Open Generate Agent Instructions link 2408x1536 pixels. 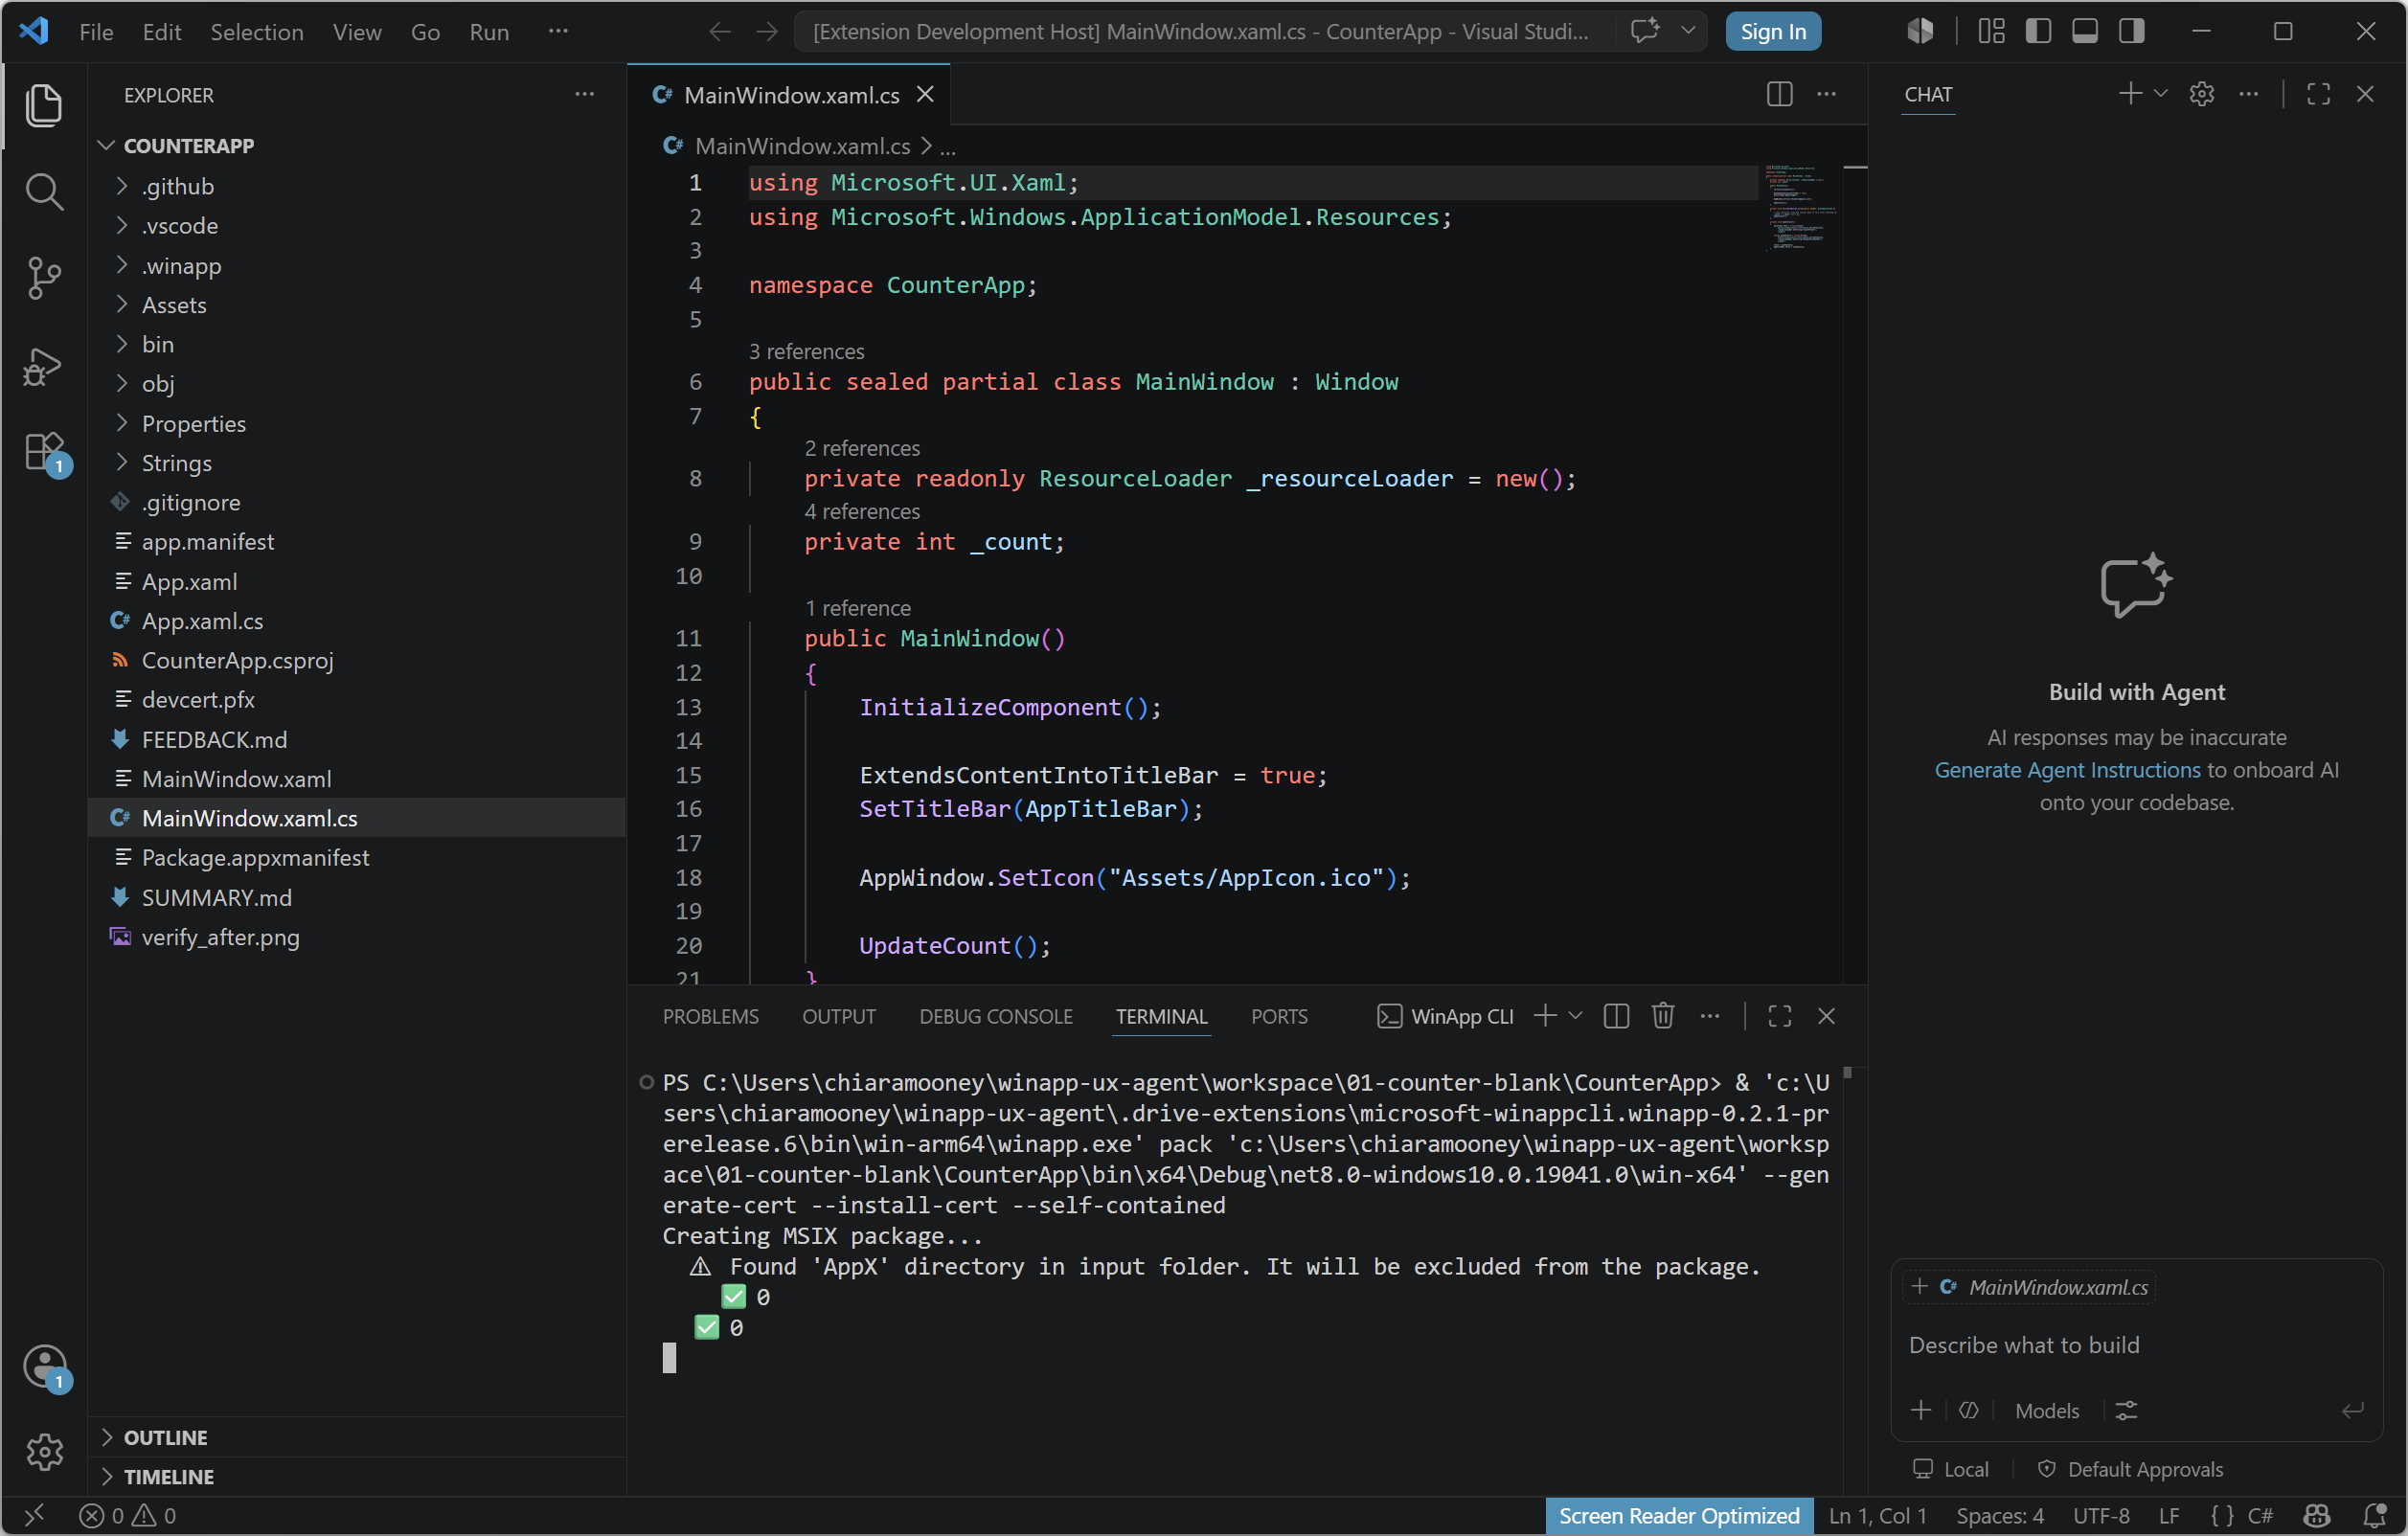tap(2067, 770)
